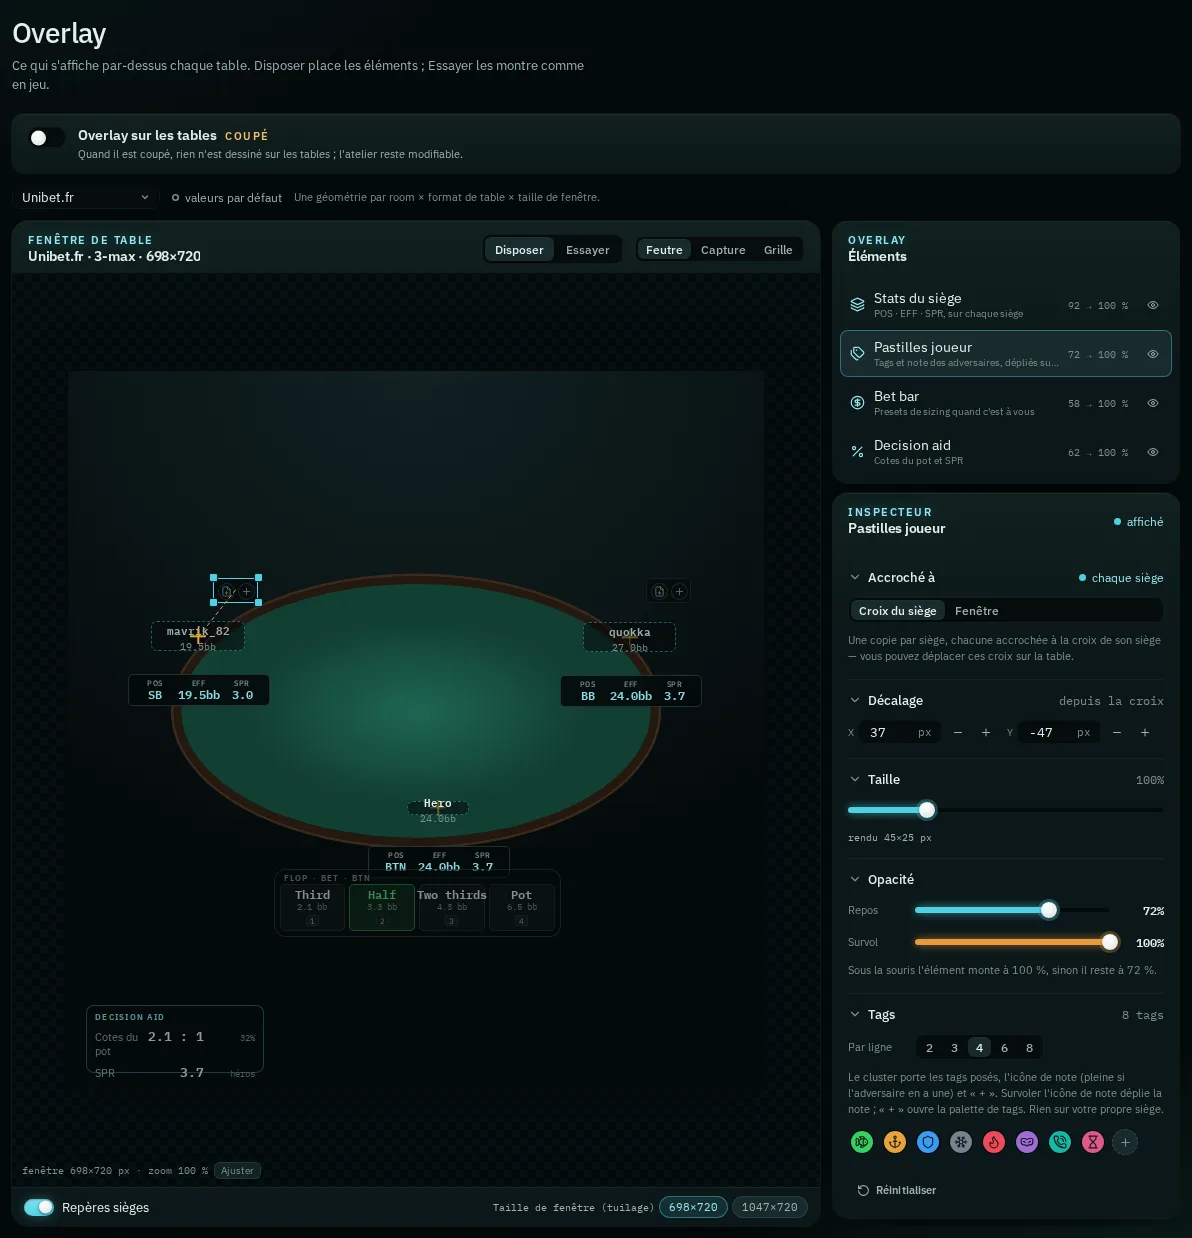
Task: Open the Unibet.fr room dropdown
Action: (85, 197)
